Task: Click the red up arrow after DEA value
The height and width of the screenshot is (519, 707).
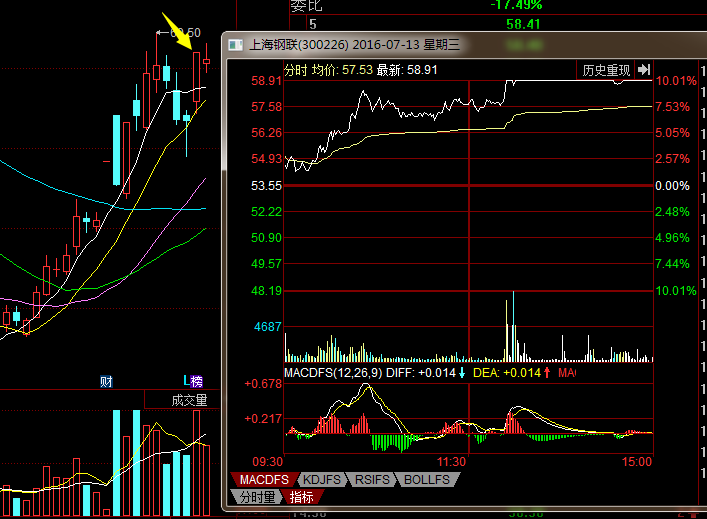Action: coord(547,373)
